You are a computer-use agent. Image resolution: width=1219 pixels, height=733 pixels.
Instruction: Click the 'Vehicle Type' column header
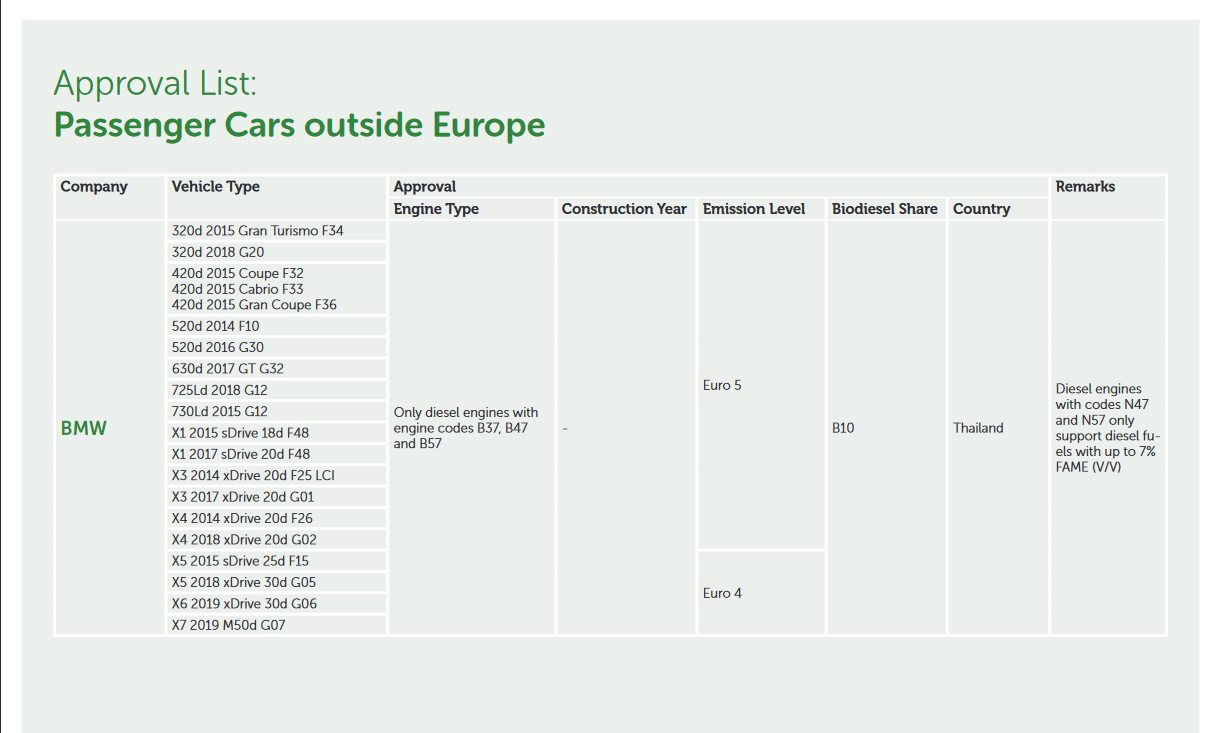[215, 186]
